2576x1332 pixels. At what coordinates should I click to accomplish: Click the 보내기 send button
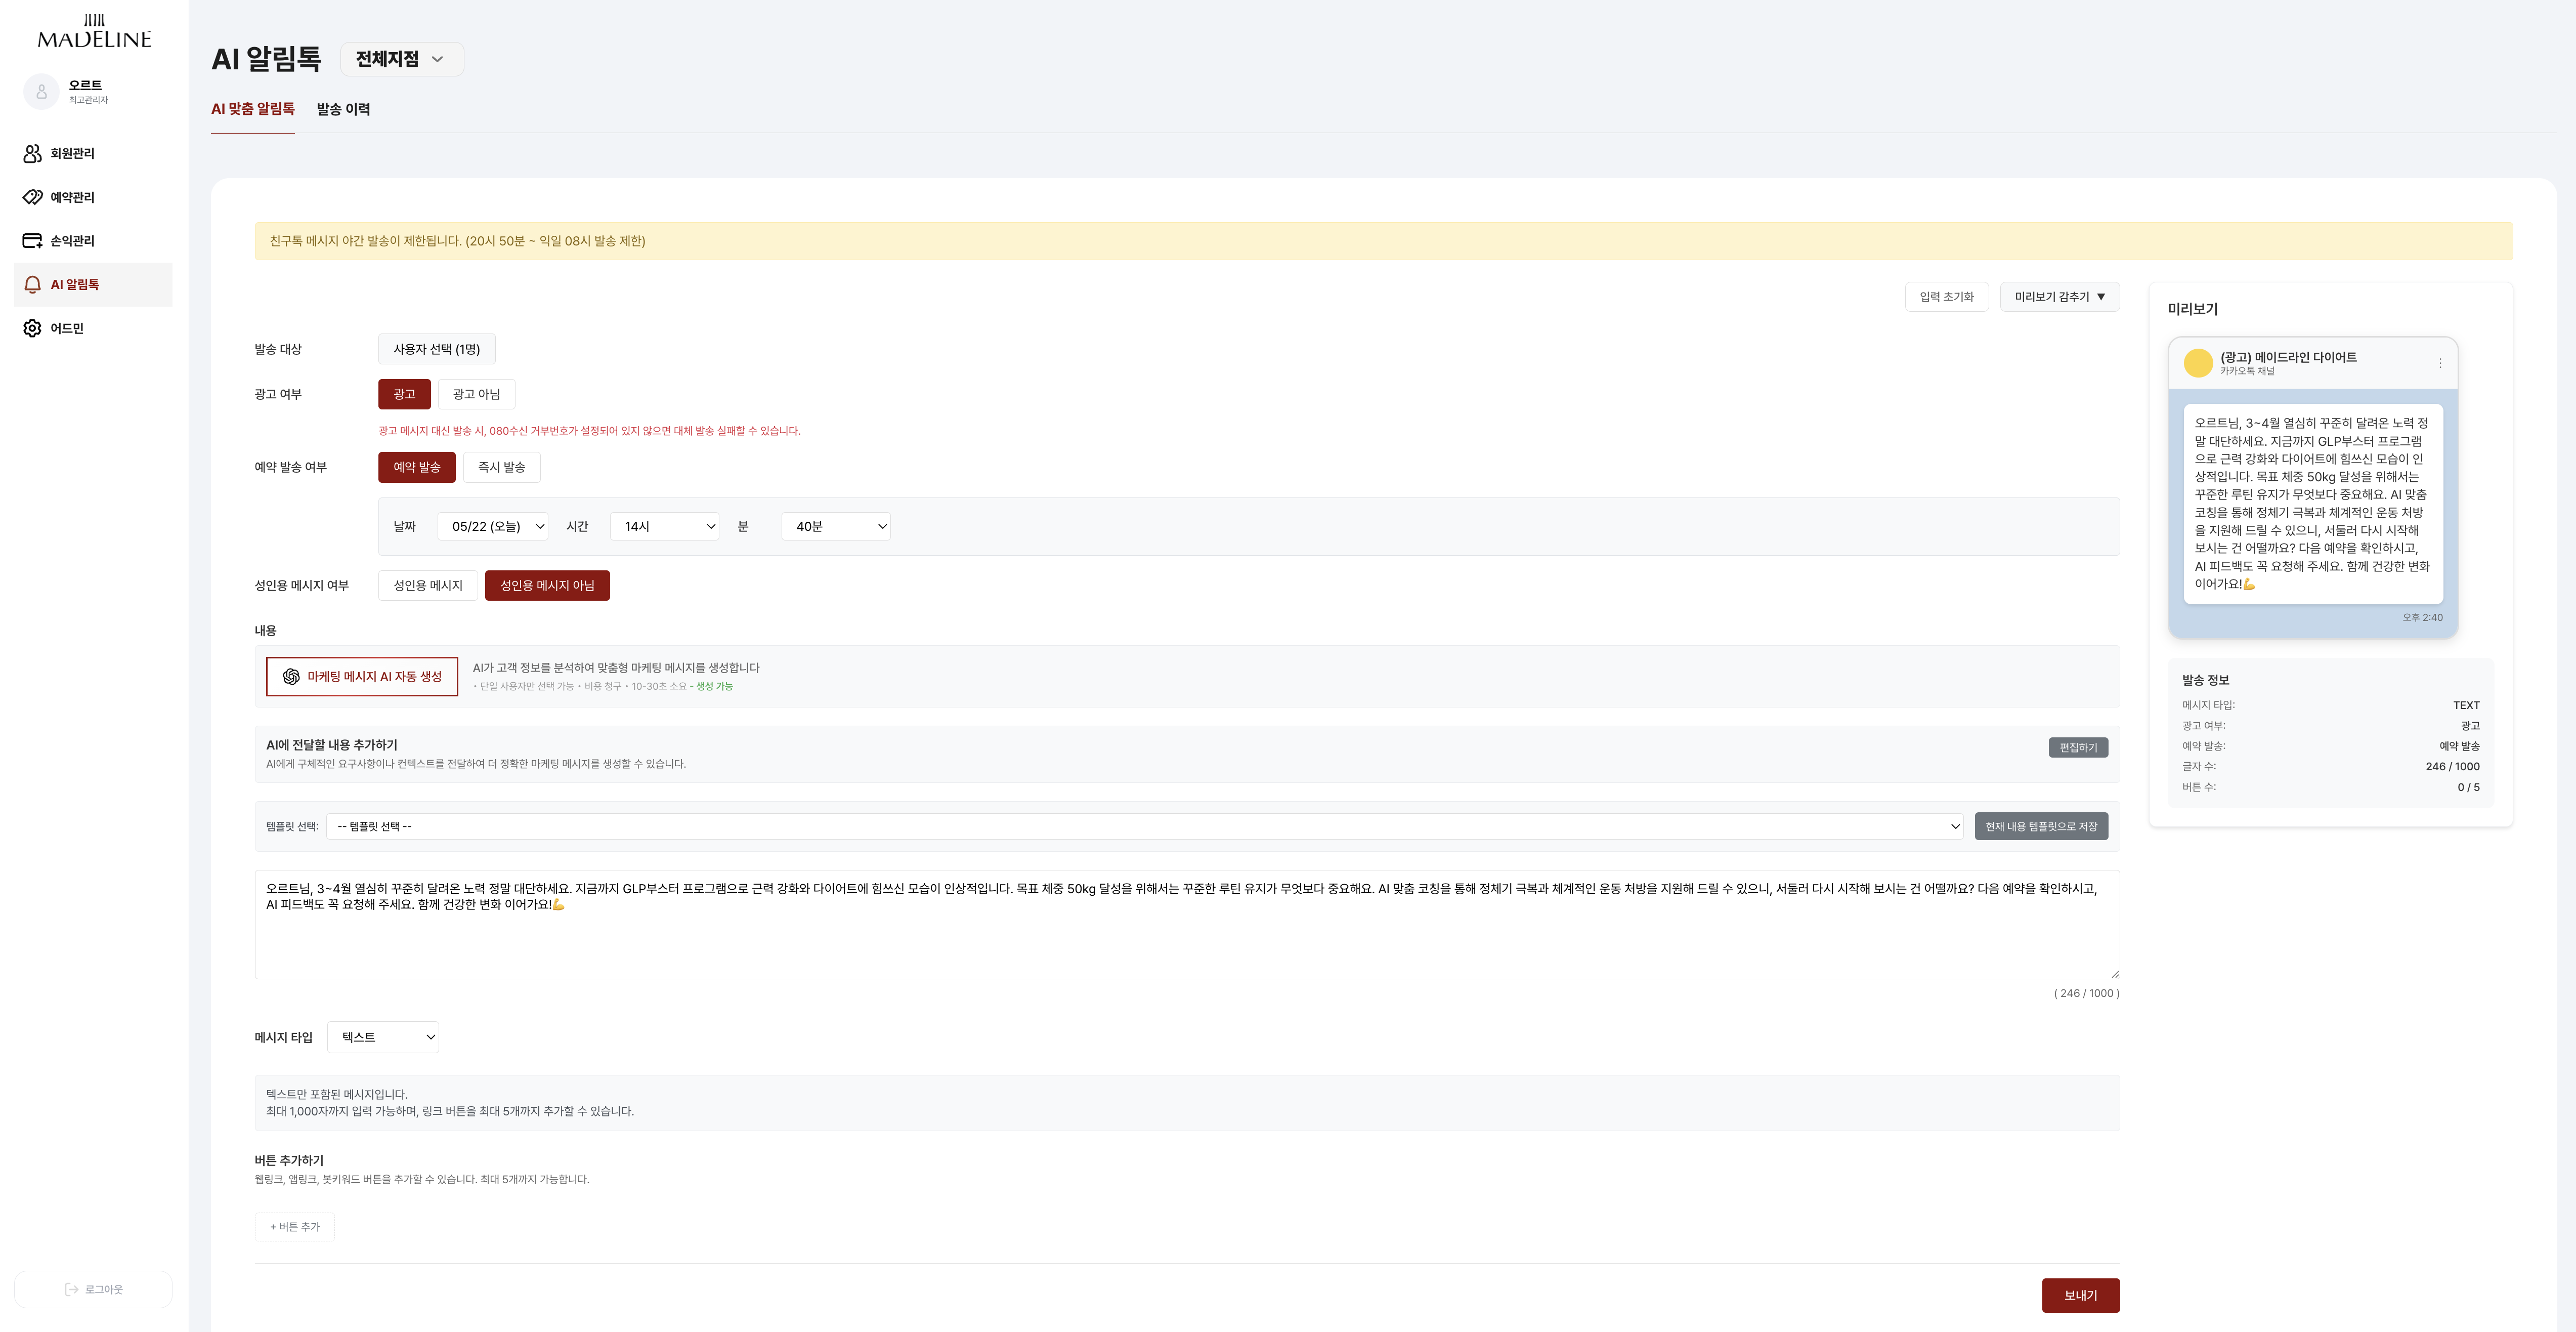[2080, 1295]
